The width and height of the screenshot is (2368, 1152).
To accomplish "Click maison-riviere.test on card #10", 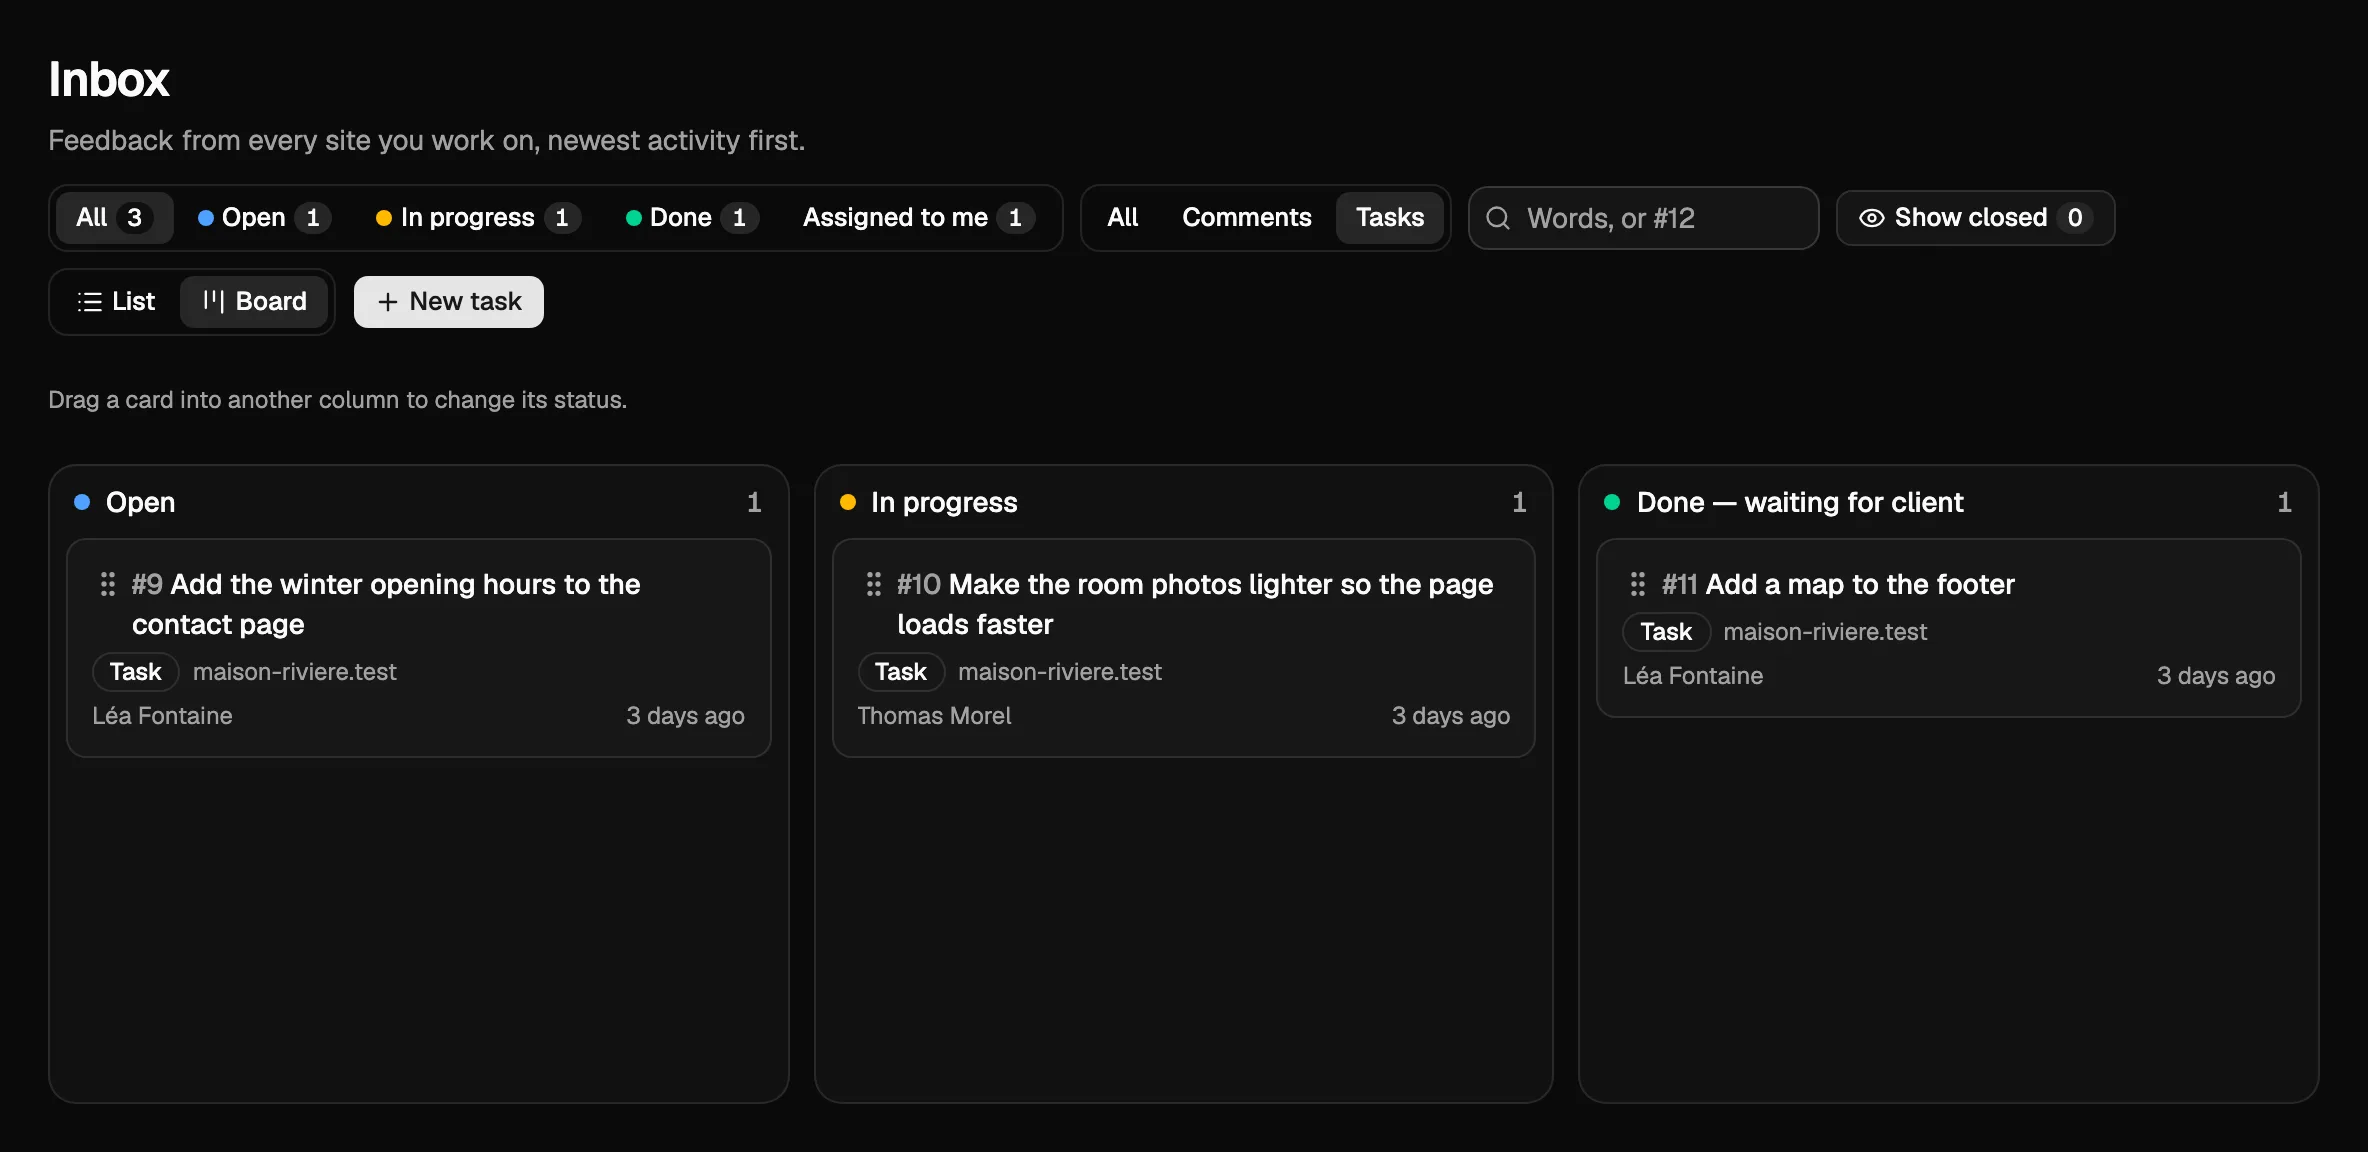I will point(1060,672).
